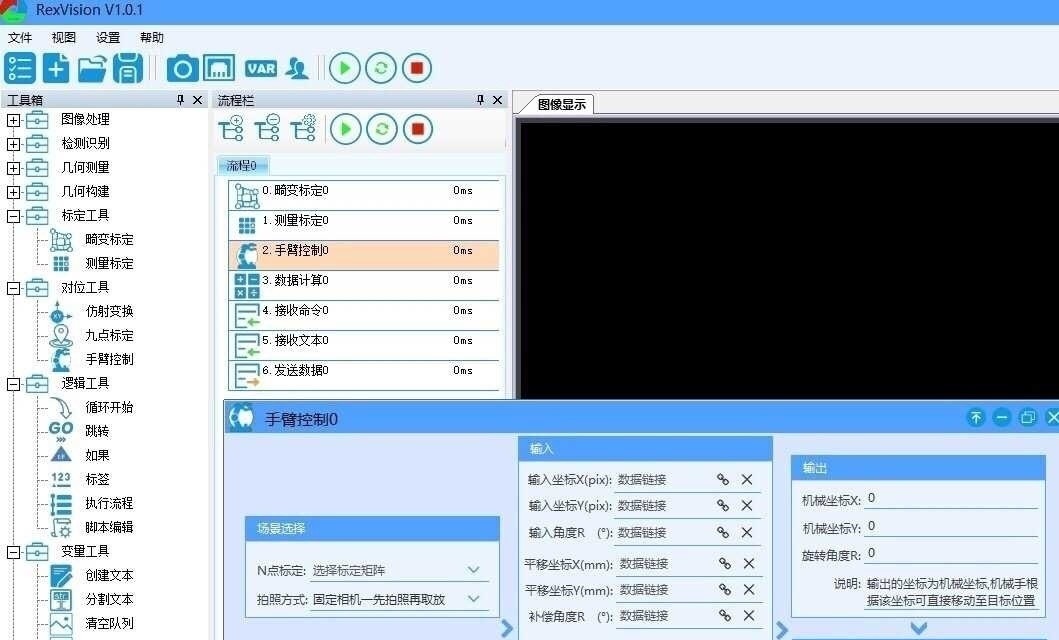Pin 手臂控制0 panel on top arrow
The image size is (1059, 640).
point(976,417)
